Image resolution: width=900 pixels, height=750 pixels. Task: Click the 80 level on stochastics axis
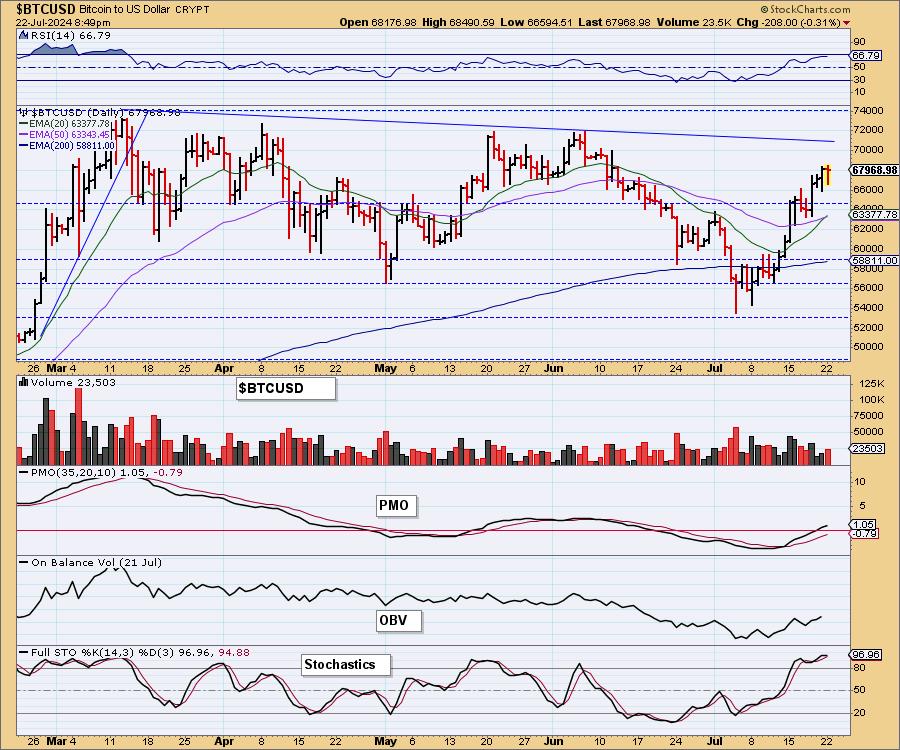click(859, 668)
